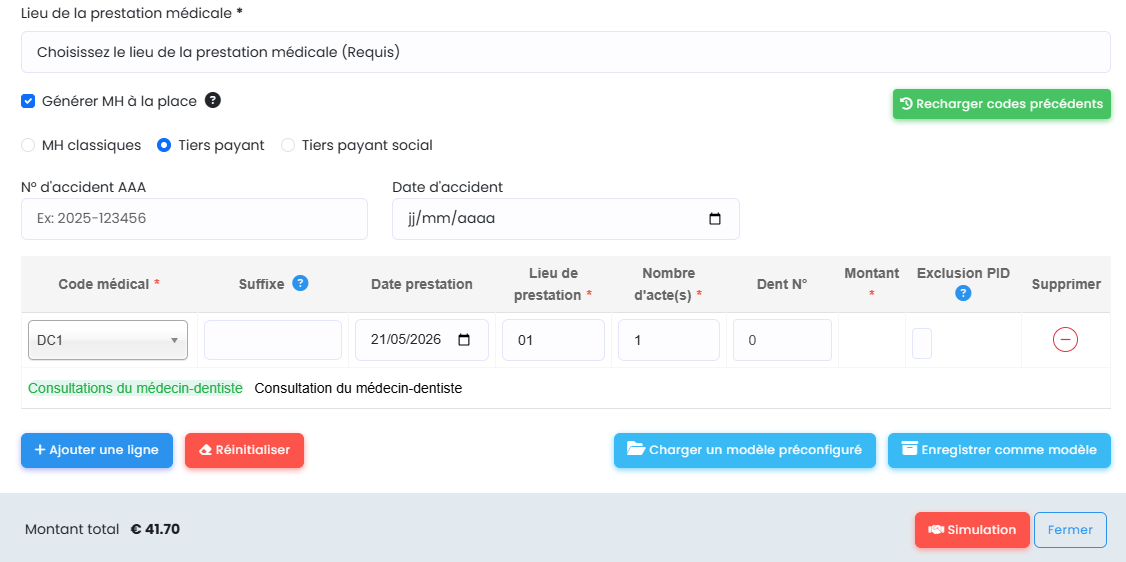Open Charger un modèle préconfiguré
Viewport: 1126px width, 562px height.
(x=745, y=451)
